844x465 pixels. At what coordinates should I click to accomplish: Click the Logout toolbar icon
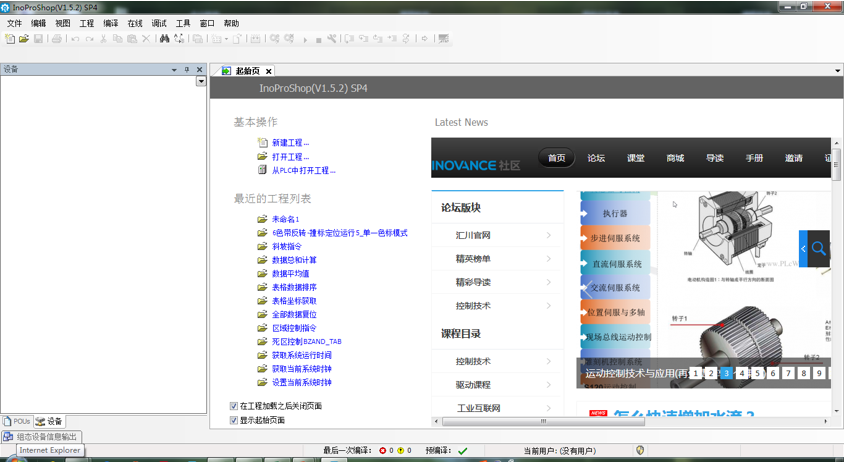pos(289,39)
